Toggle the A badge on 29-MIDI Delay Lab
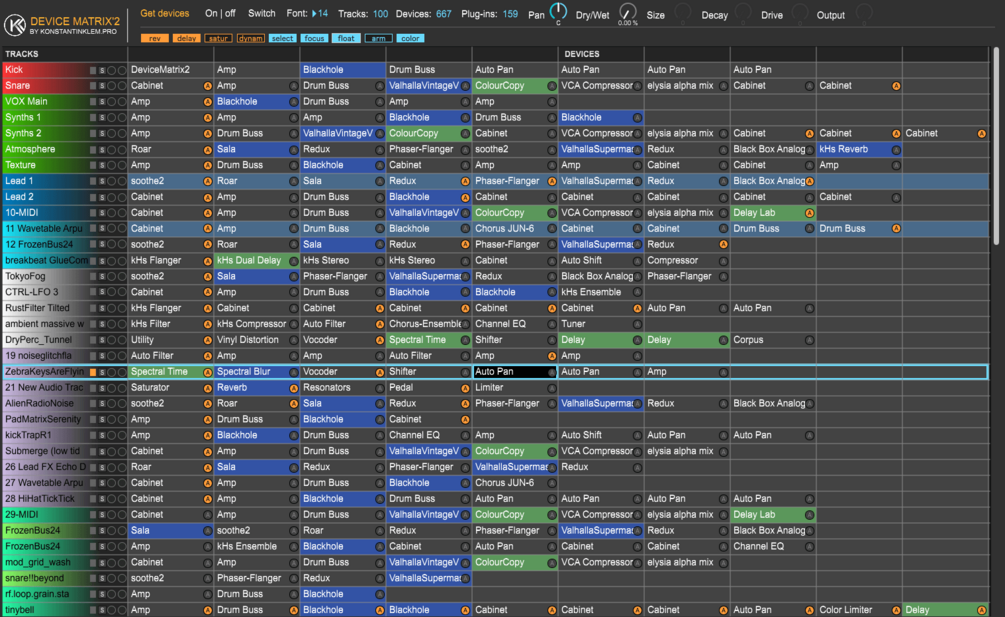 click(810, 515)
